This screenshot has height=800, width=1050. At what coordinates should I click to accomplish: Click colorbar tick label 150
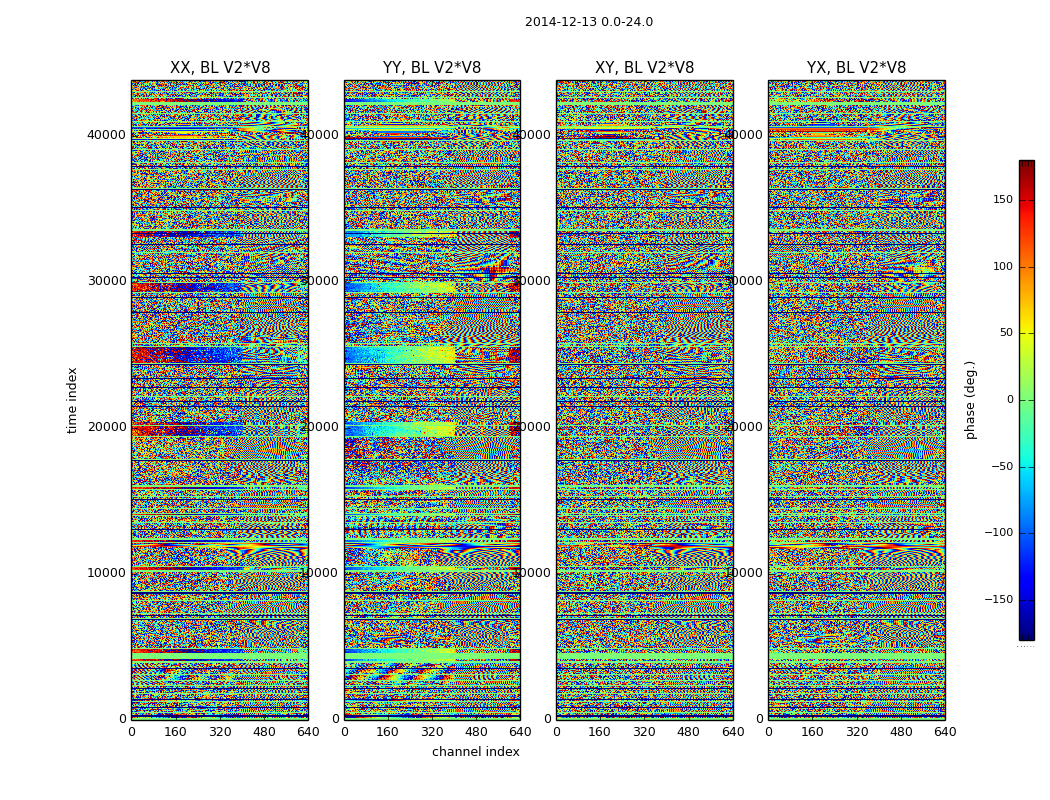point(1003,199)
